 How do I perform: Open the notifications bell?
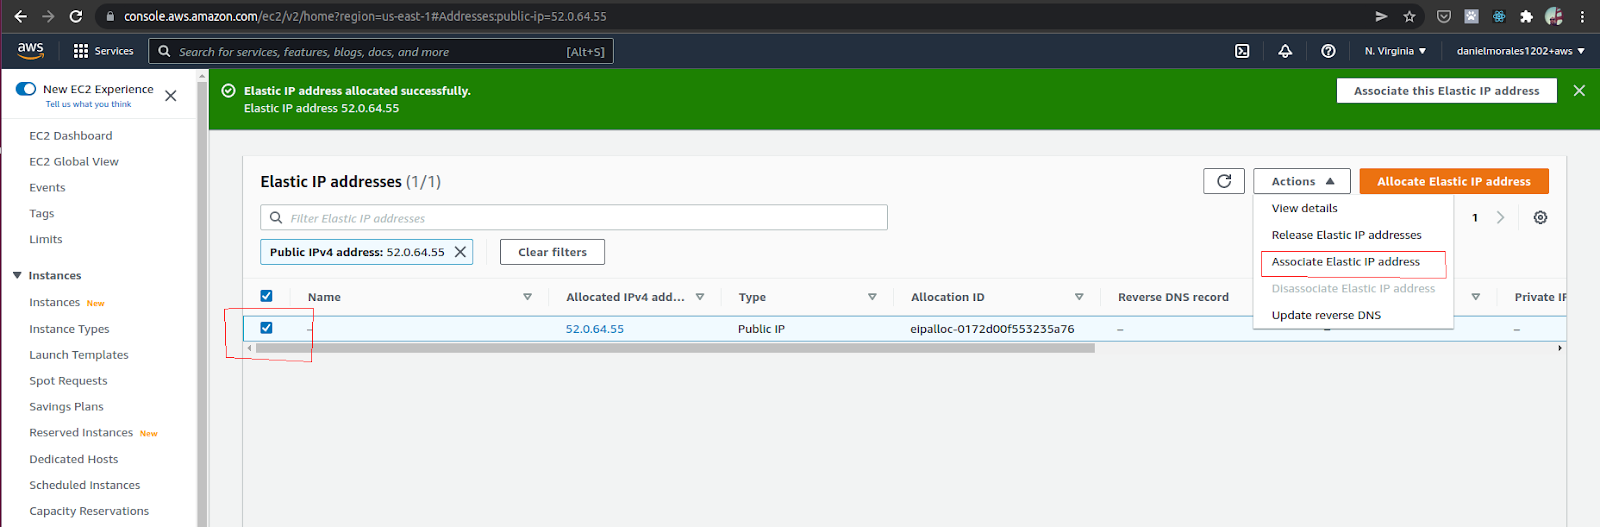[1285, 51]
